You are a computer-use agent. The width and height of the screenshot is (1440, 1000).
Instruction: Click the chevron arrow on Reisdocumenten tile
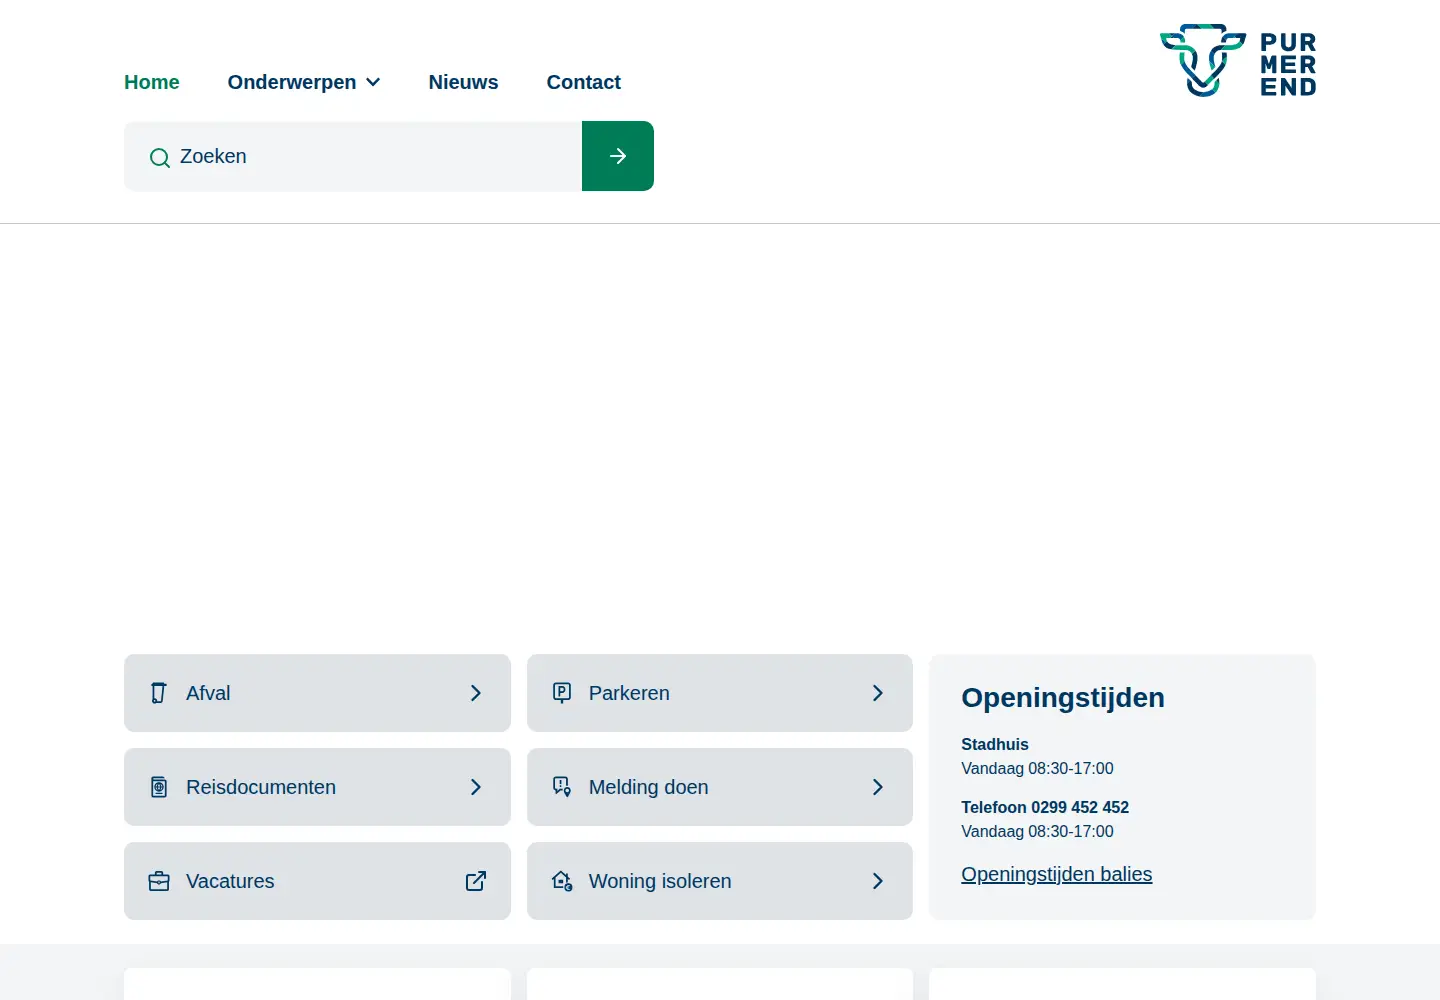tap(476, 787)
